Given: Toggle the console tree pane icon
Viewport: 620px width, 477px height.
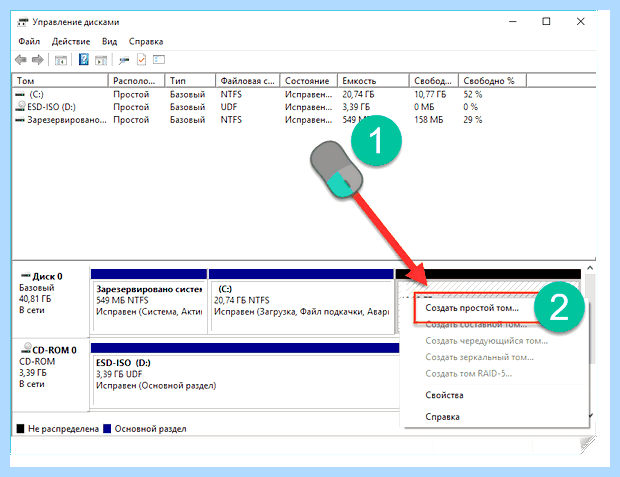Looking at the screenshot, I should (60, 60).
